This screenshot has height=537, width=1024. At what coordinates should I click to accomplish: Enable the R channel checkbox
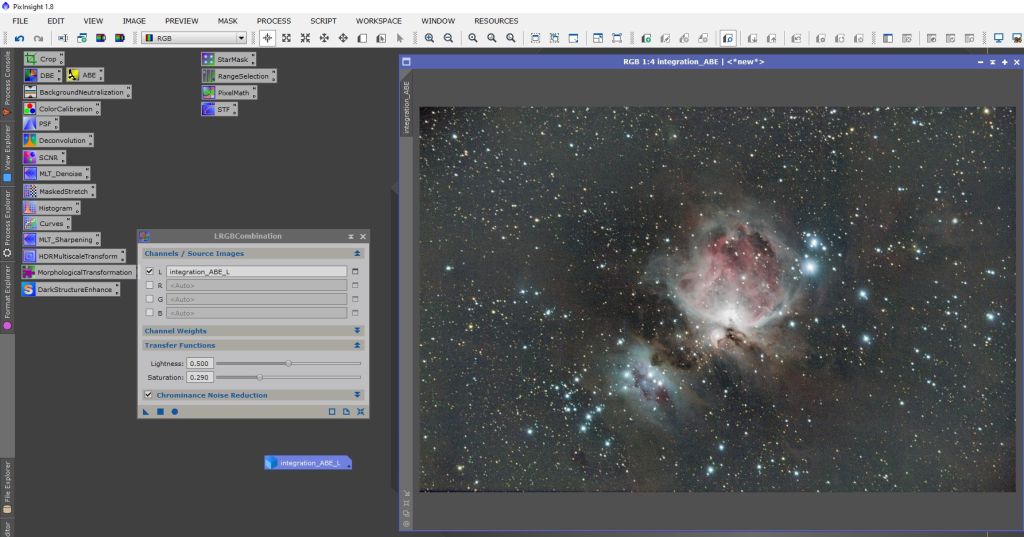(x=150, y=285)
